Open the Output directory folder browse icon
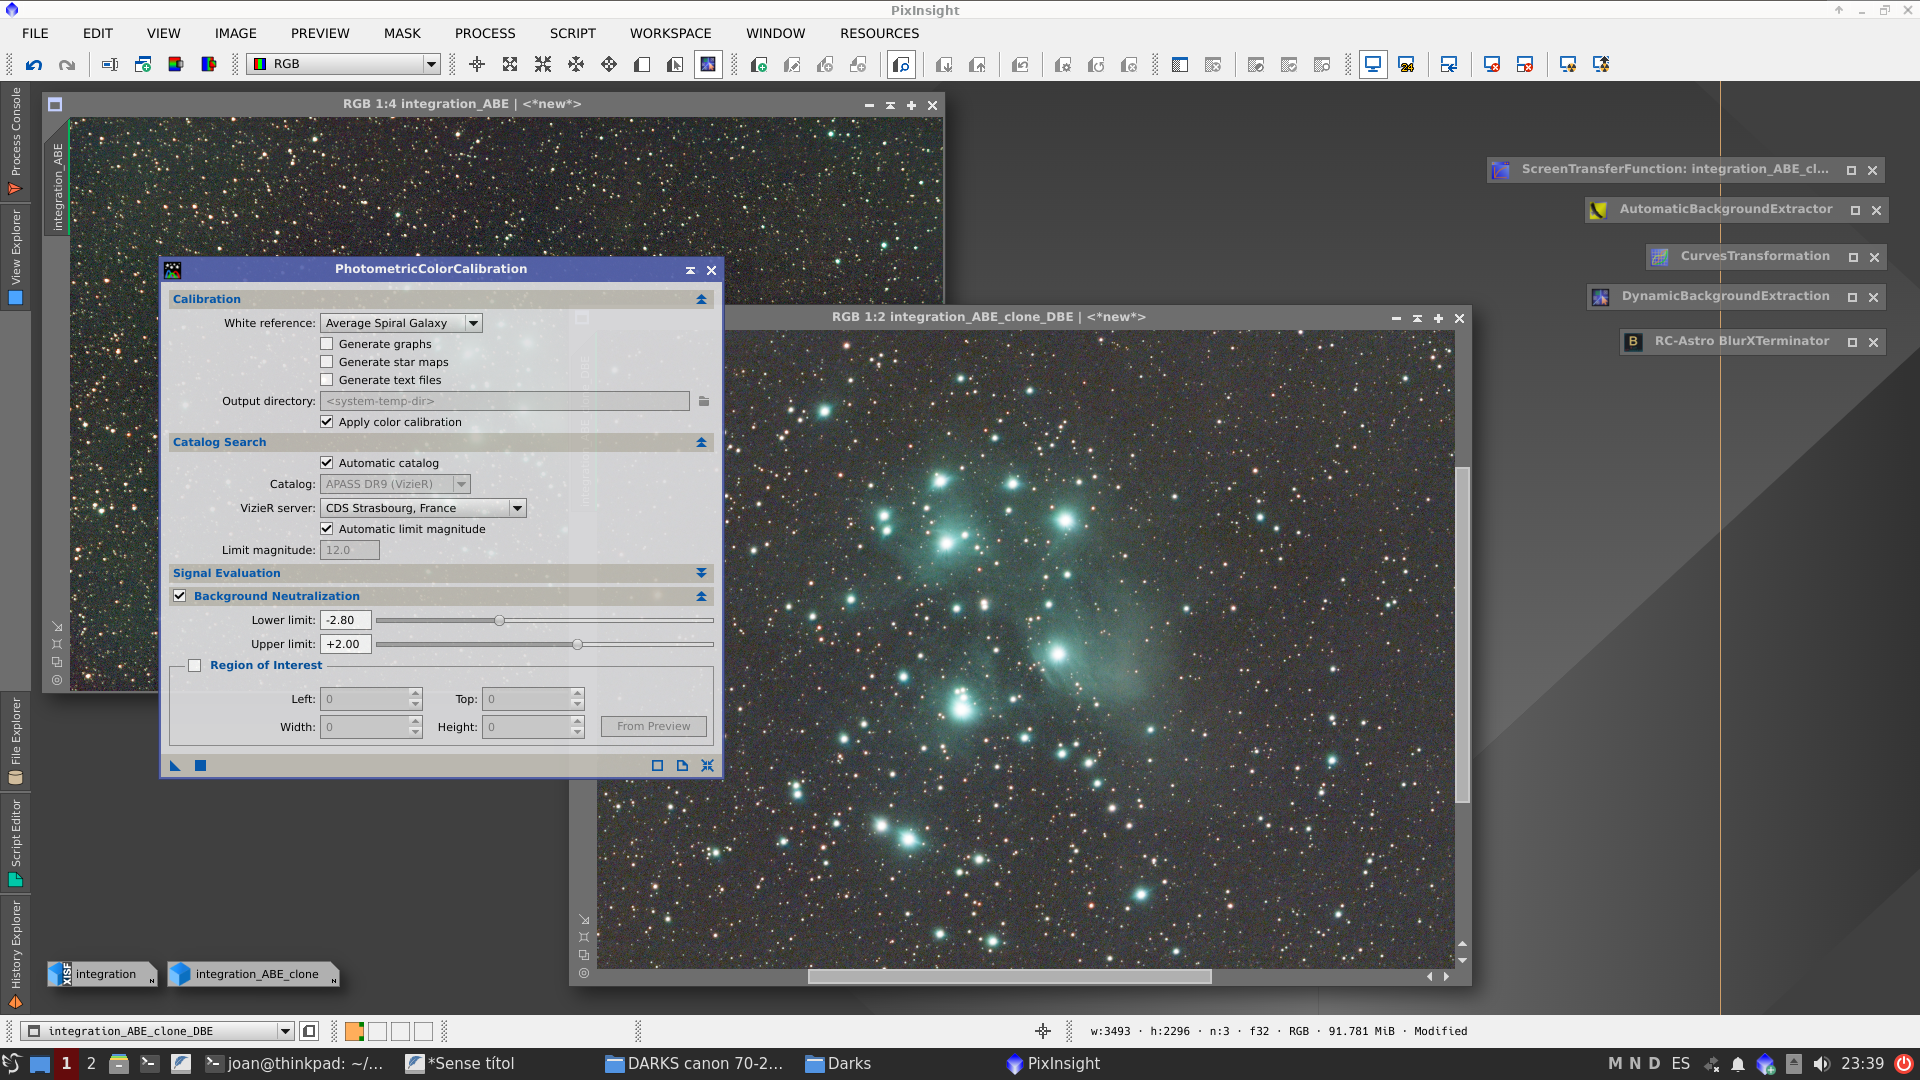Screen dimensions: 1920x1080 click(x=704, y=401)
